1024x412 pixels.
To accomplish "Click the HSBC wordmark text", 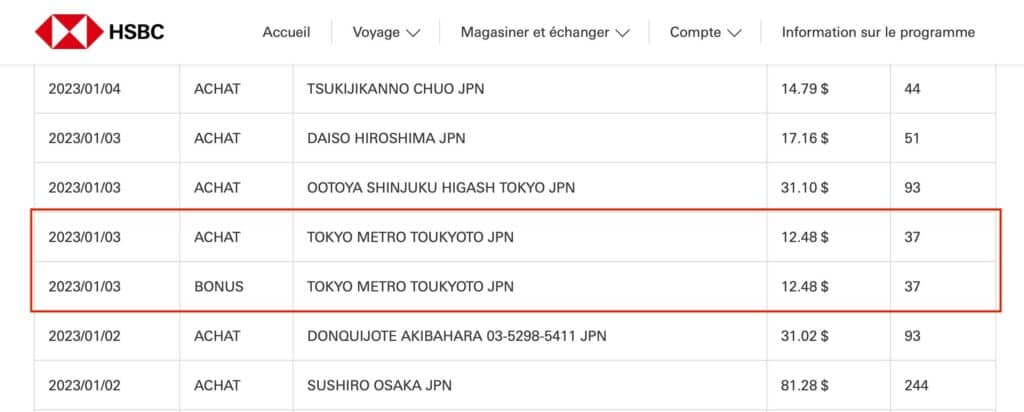I will click(x=137, y=32).
